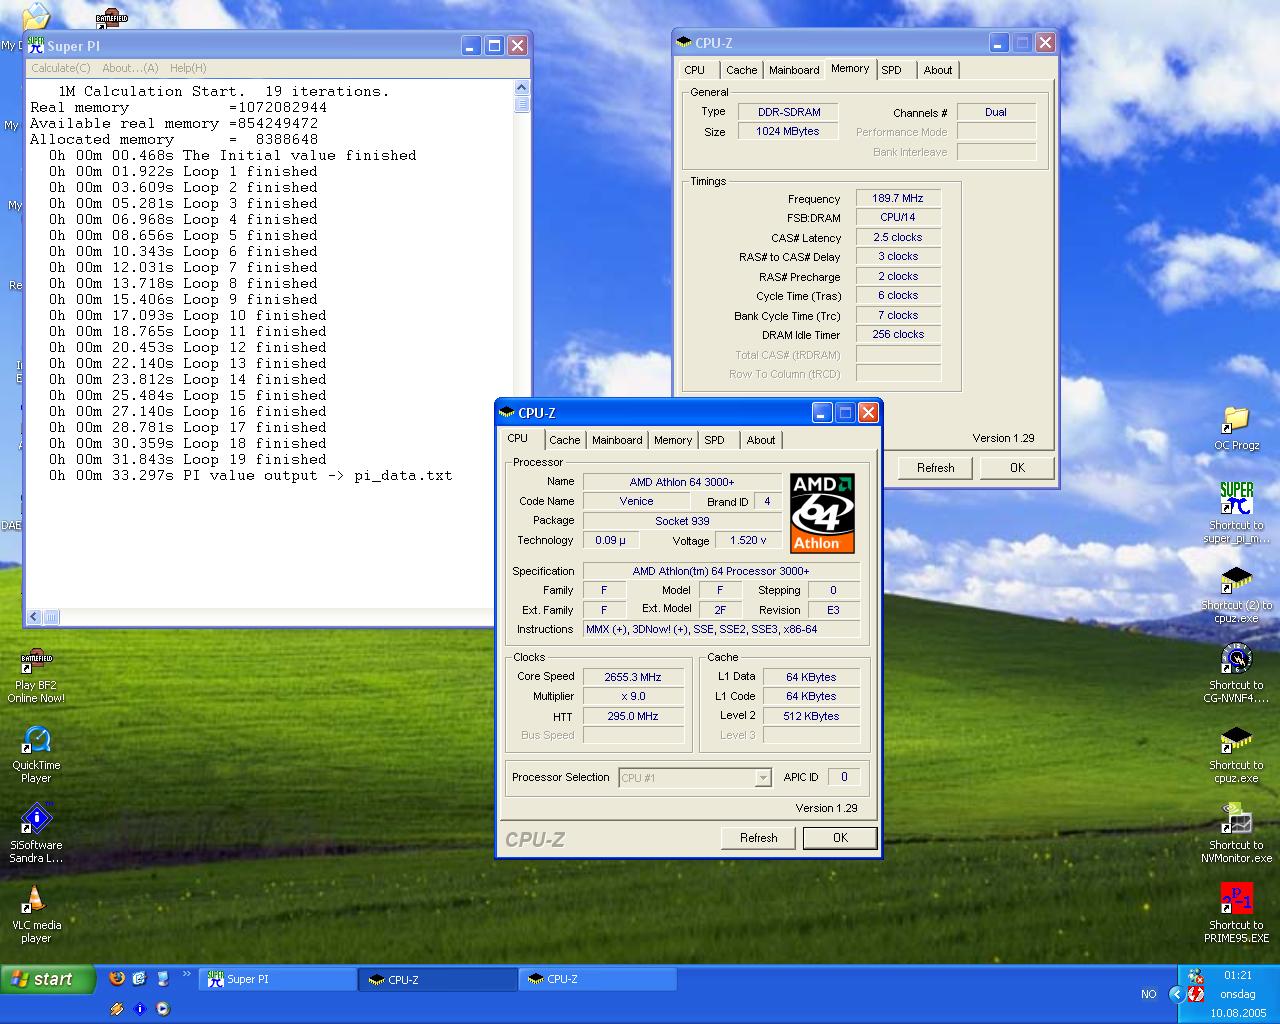Click the NO language indicator on the taskbar

click(1148, 994)
